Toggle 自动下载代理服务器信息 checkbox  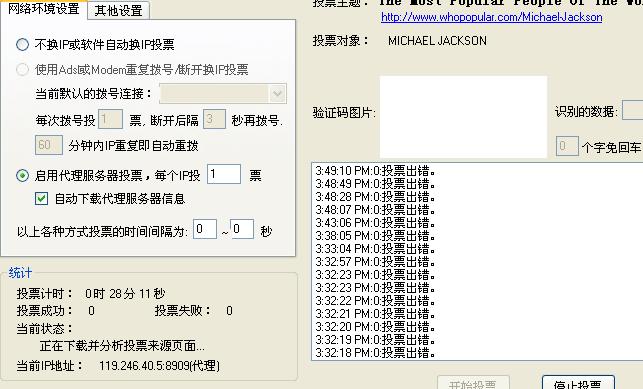41,199
